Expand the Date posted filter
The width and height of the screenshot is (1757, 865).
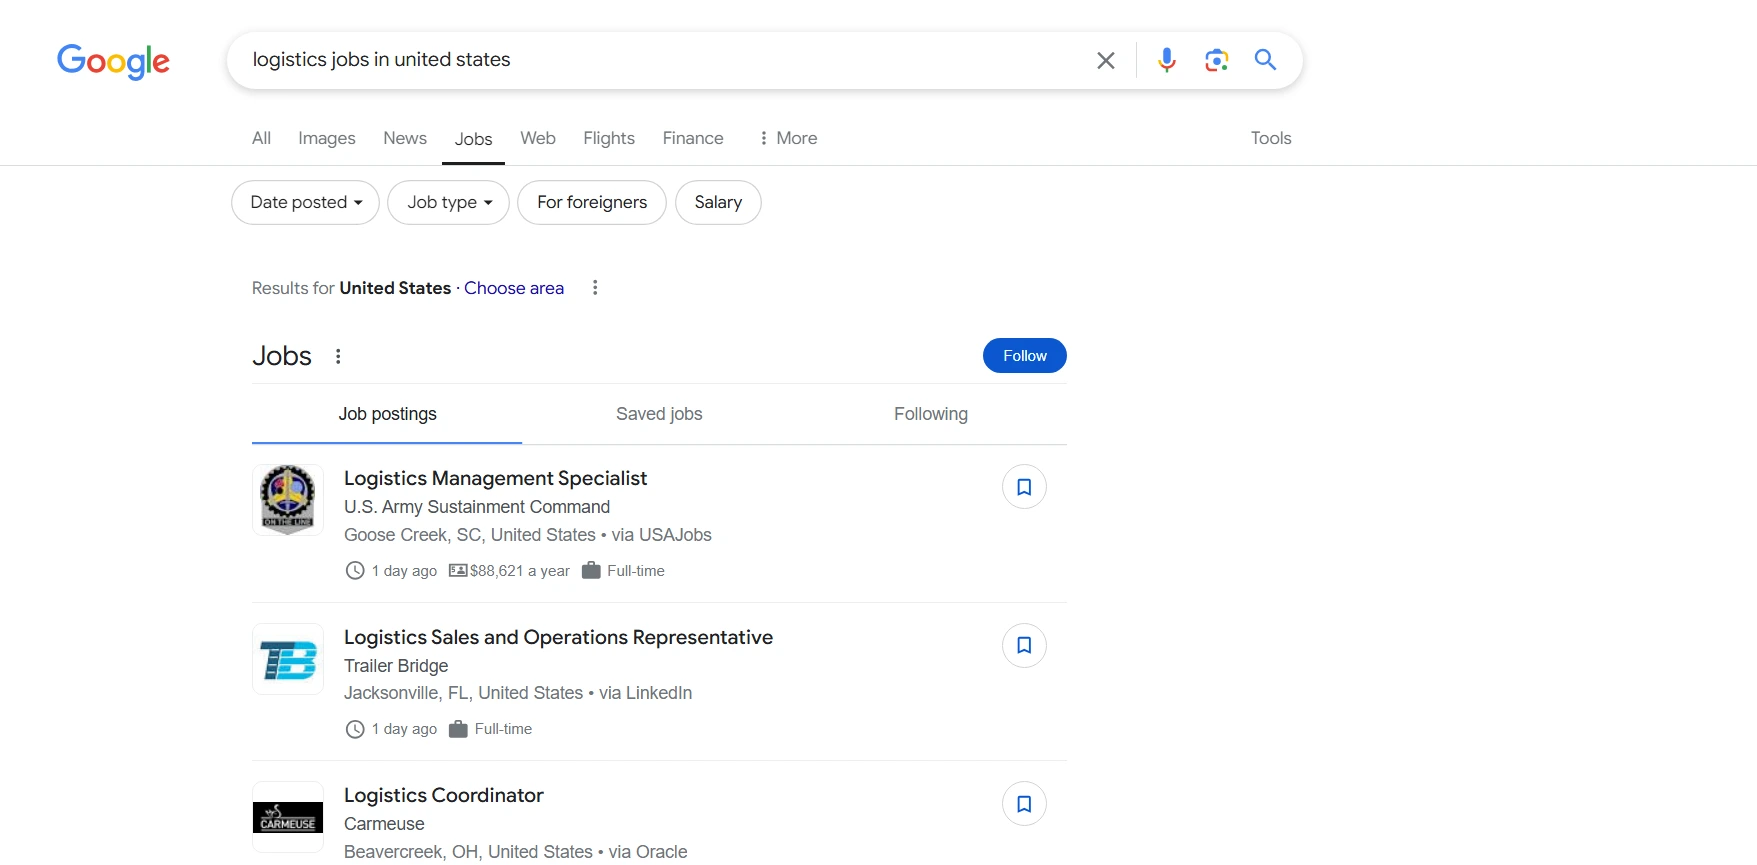click(x=305, y=202)
